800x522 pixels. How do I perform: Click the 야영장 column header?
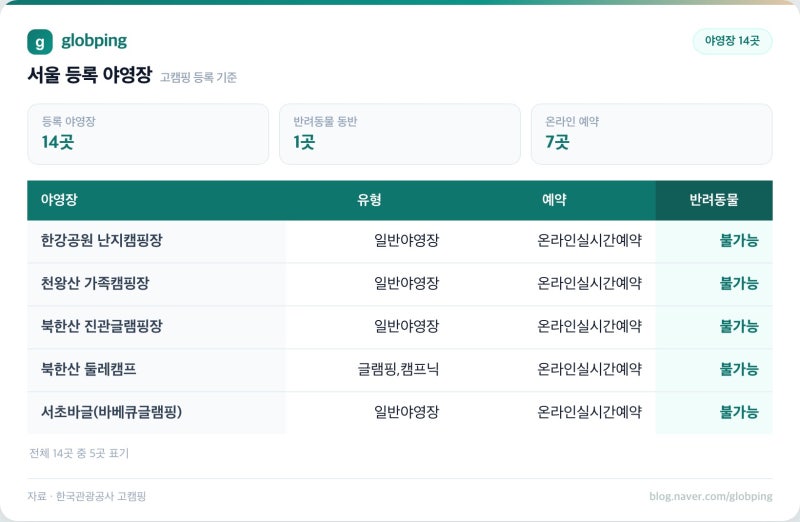pyautogui.click(x=59, y=200)
